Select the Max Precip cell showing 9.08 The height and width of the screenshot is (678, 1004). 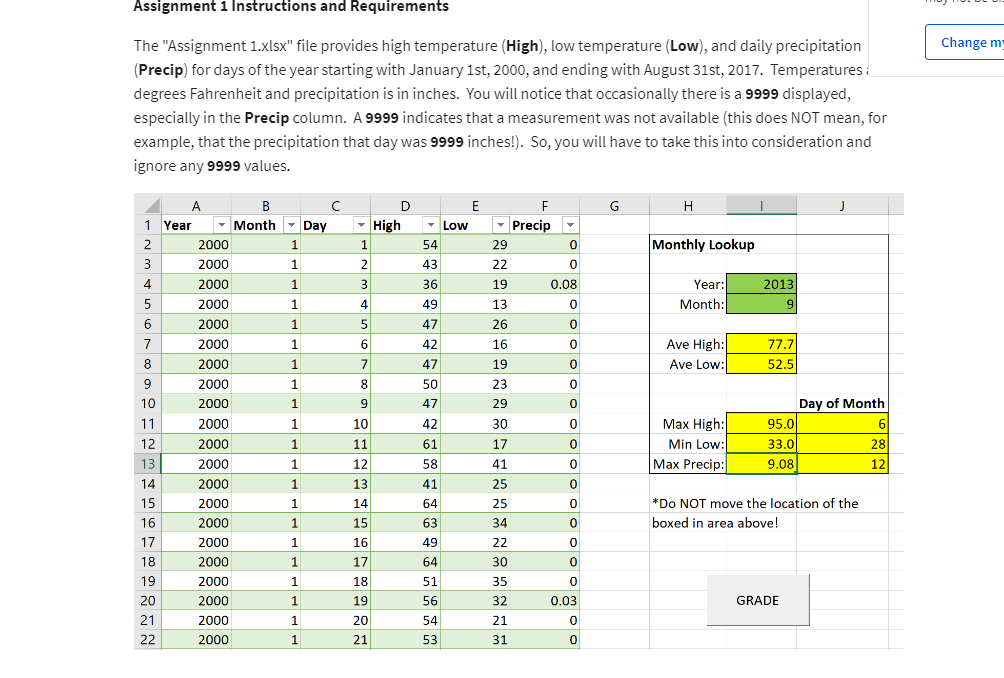761,463
